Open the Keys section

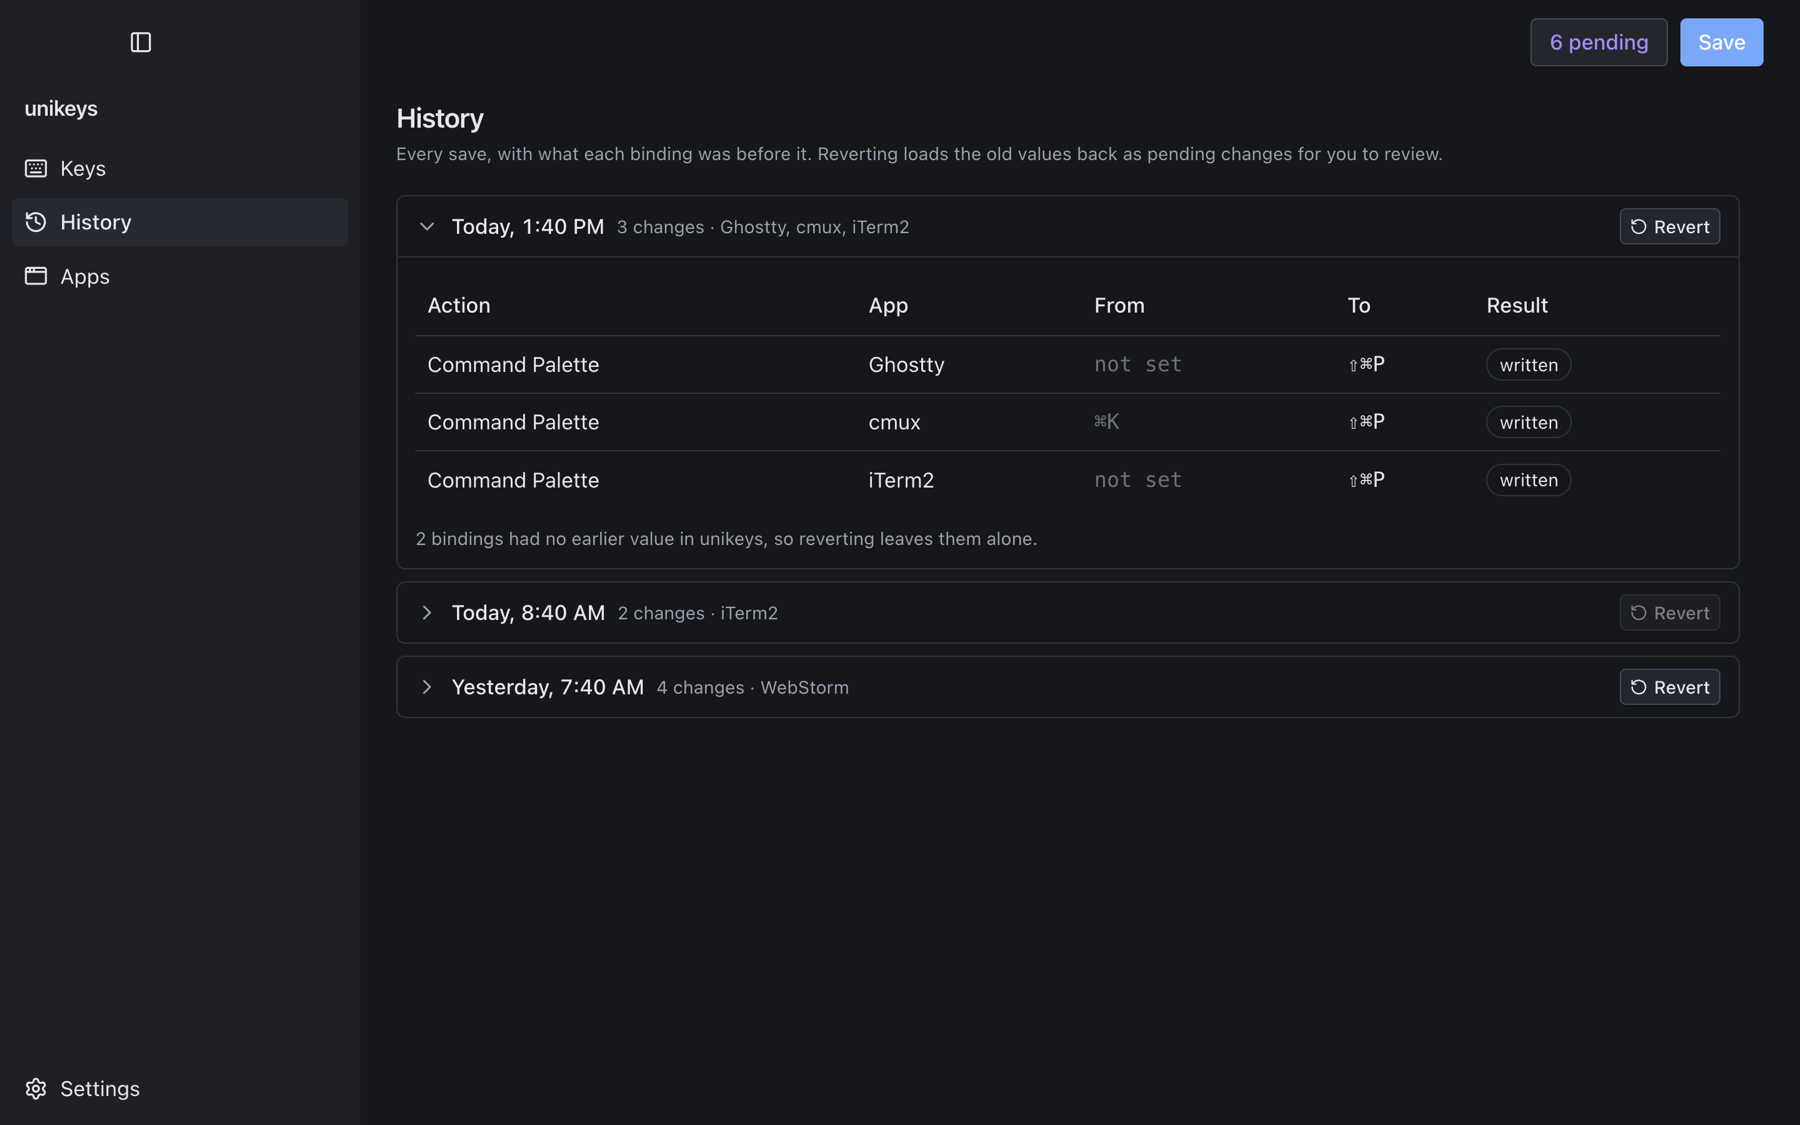point(180,168)
